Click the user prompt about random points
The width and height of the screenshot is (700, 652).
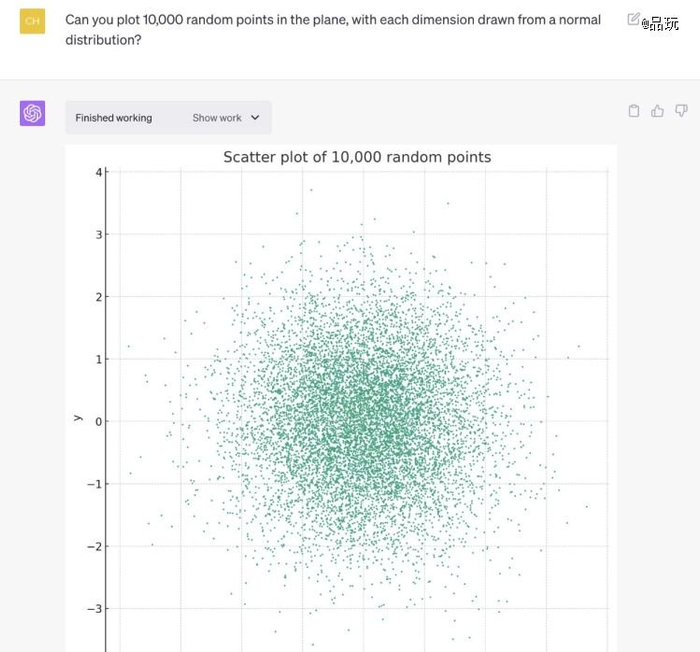click(333, 29)
